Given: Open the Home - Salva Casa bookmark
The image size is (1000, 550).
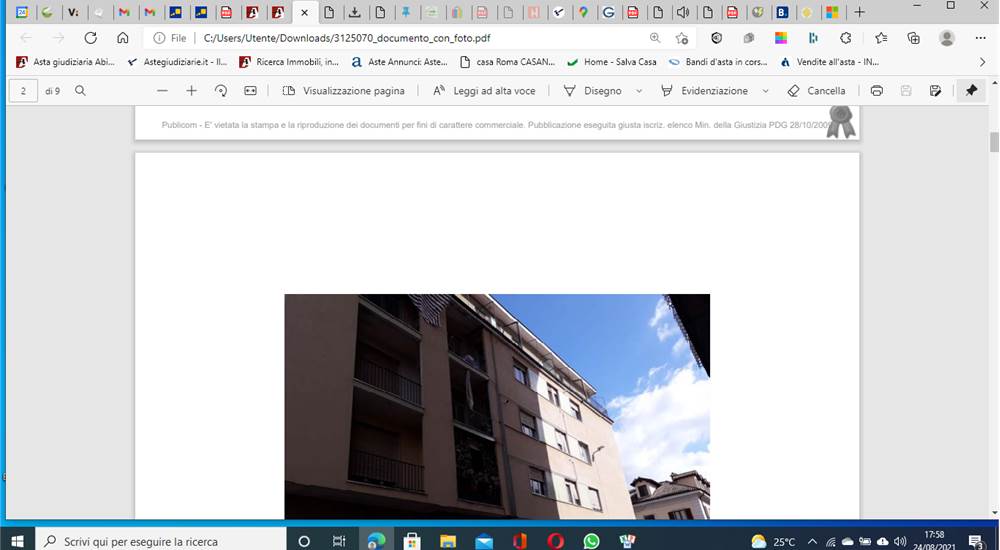Looking at the screenshot, I should tap(612, 62).
